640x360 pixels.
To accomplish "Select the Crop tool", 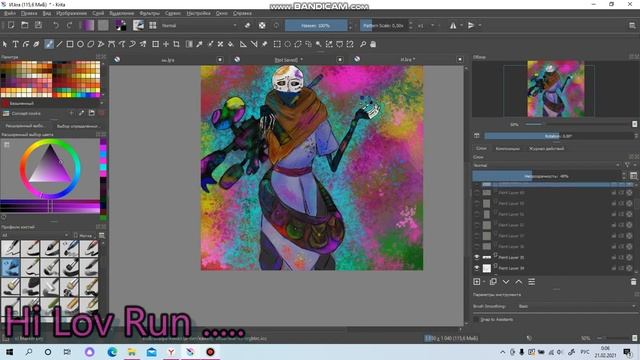I will (176, 44).
